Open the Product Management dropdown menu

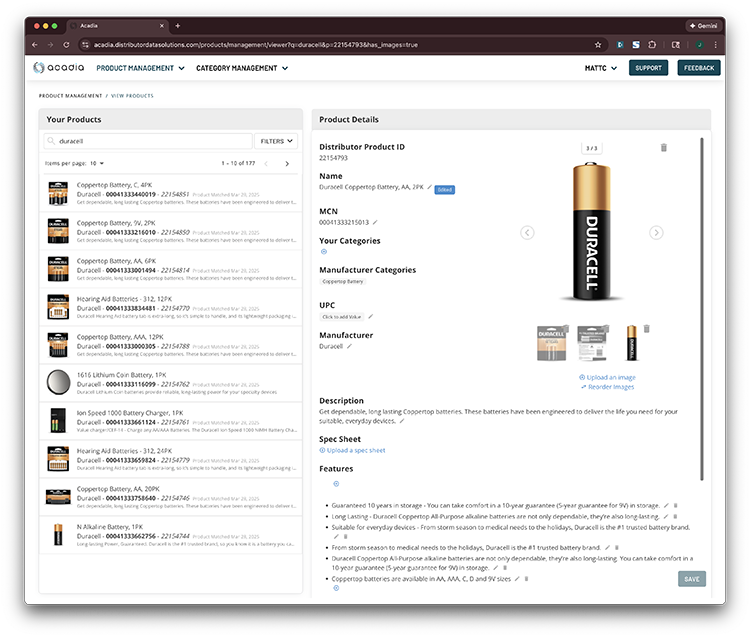pos(140,68)
